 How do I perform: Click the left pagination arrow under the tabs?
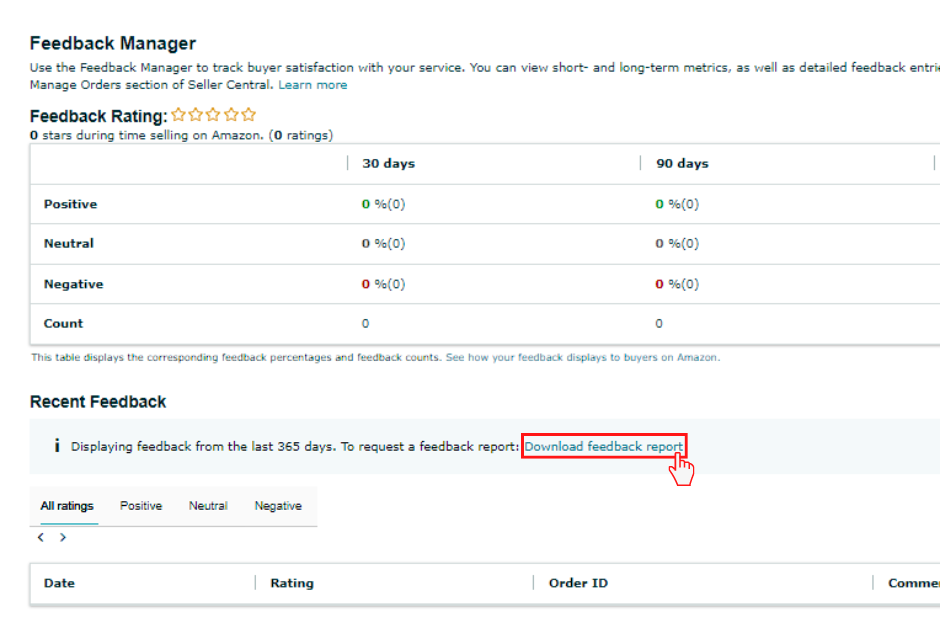(x=40, y=536)
